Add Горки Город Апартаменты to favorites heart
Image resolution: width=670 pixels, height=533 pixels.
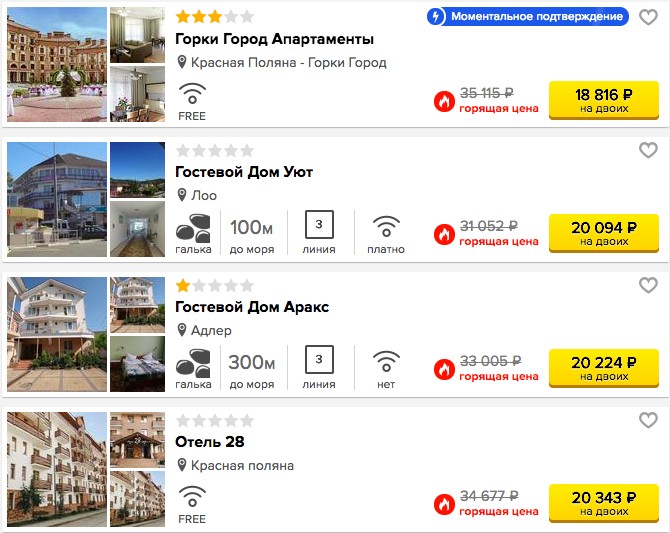point(648,17)
